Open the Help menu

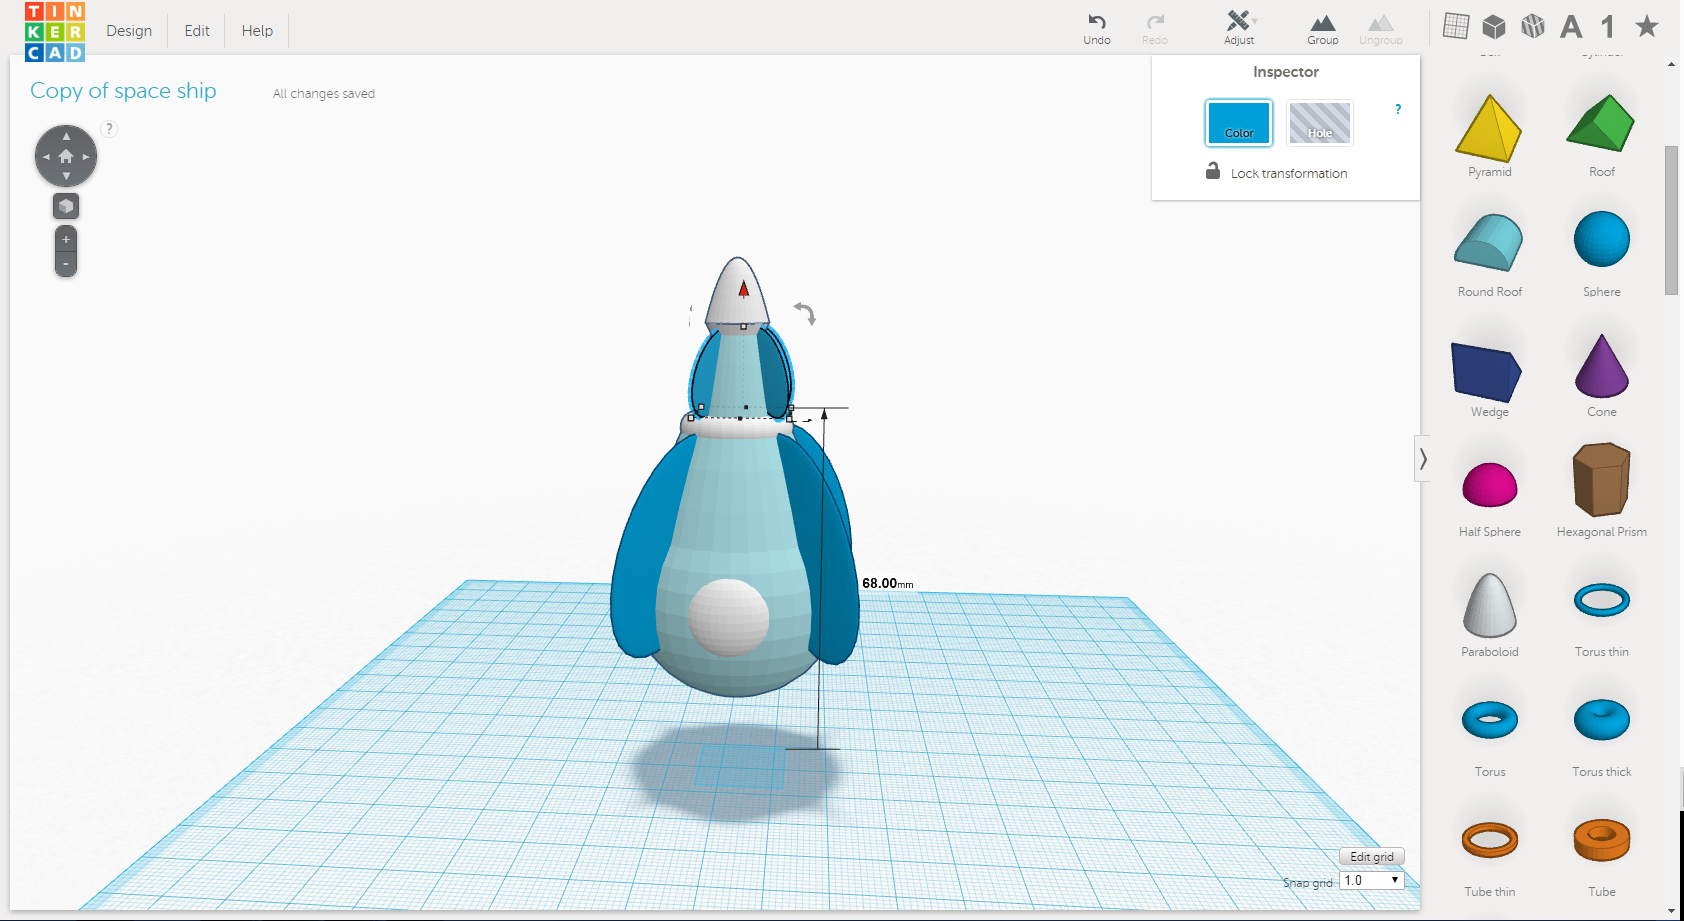pos(257,31)
